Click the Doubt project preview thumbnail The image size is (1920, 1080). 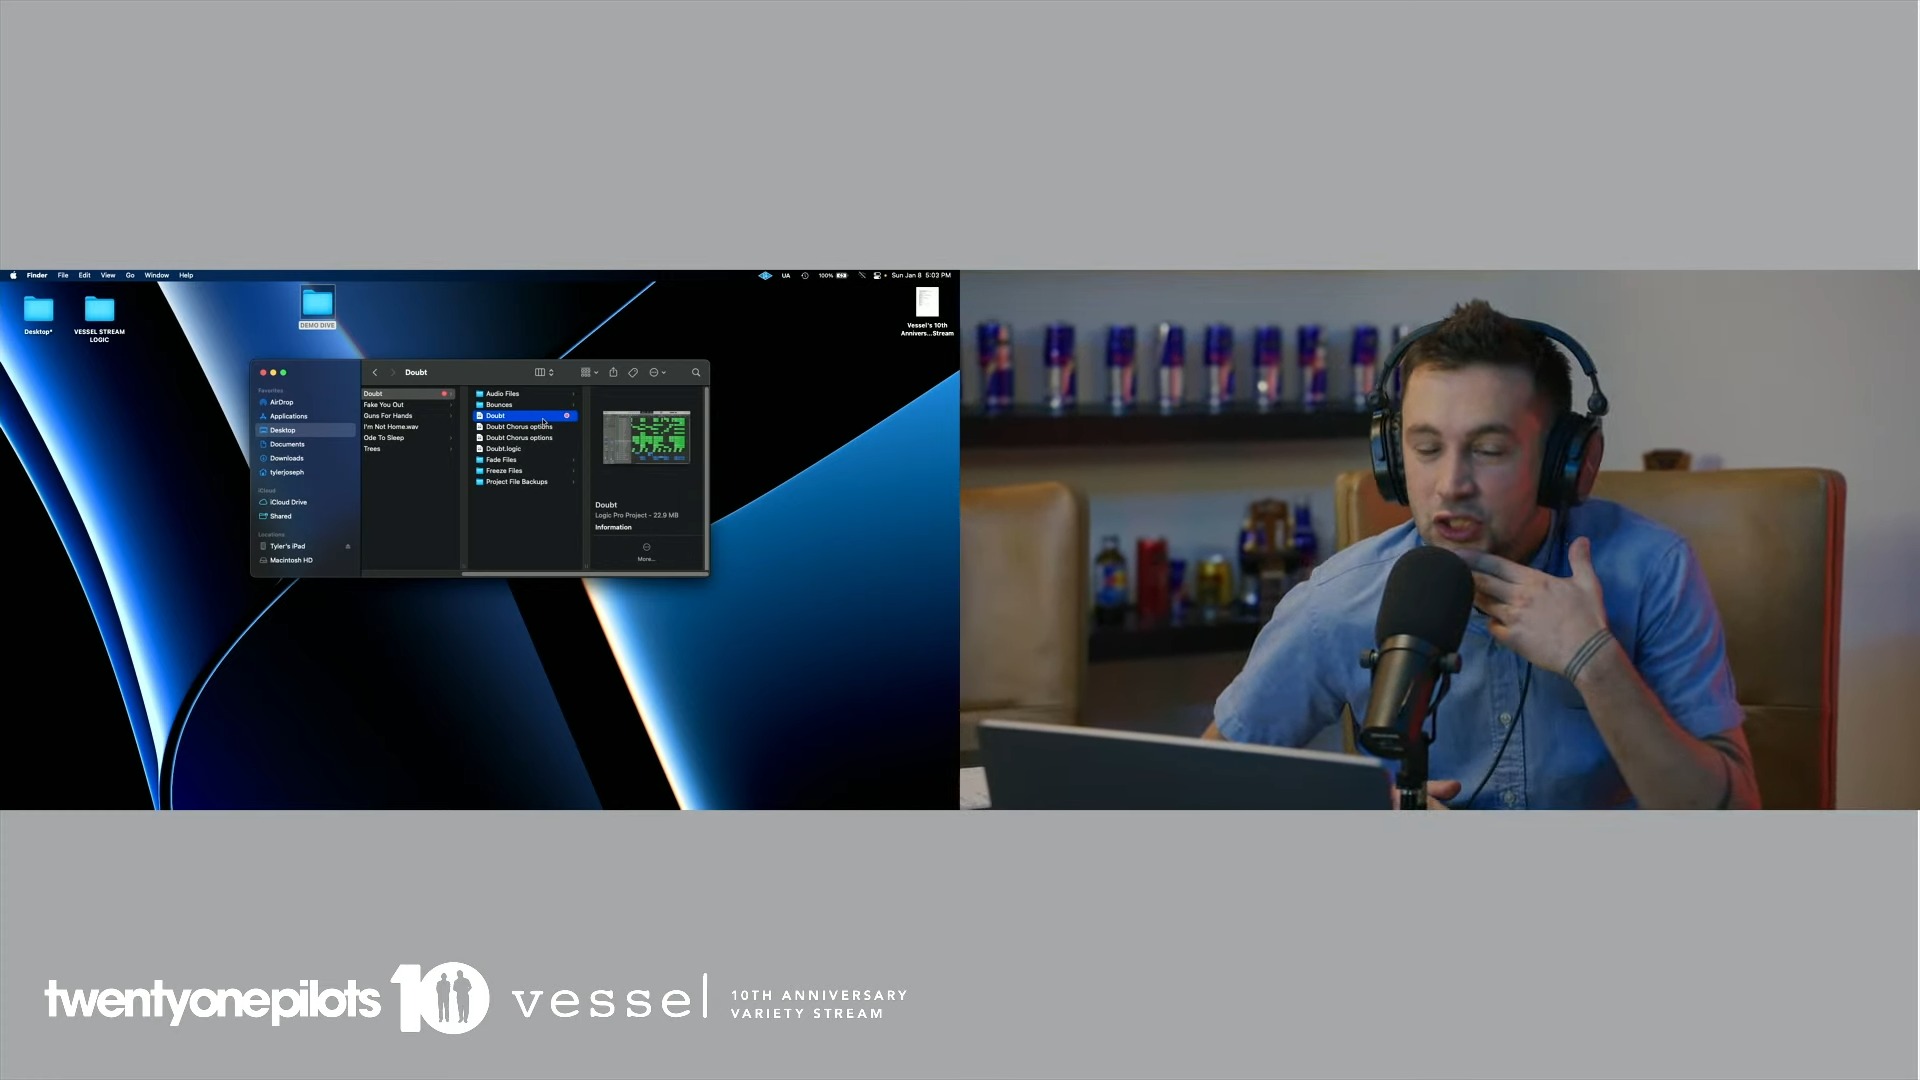(646, 437)
